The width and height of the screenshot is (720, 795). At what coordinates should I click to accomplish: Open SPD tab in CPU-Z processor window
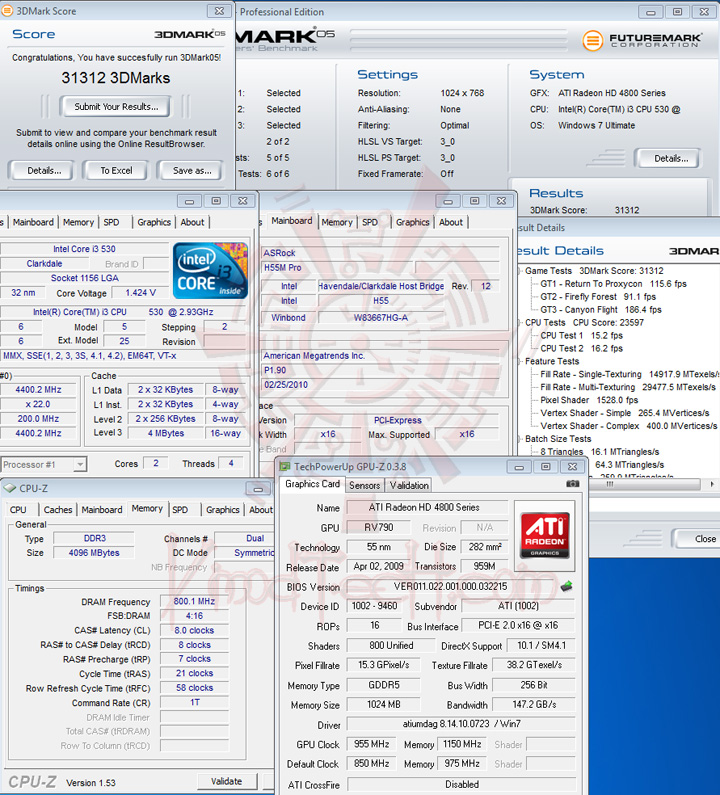pyautogui.click(x=111, y=222)
